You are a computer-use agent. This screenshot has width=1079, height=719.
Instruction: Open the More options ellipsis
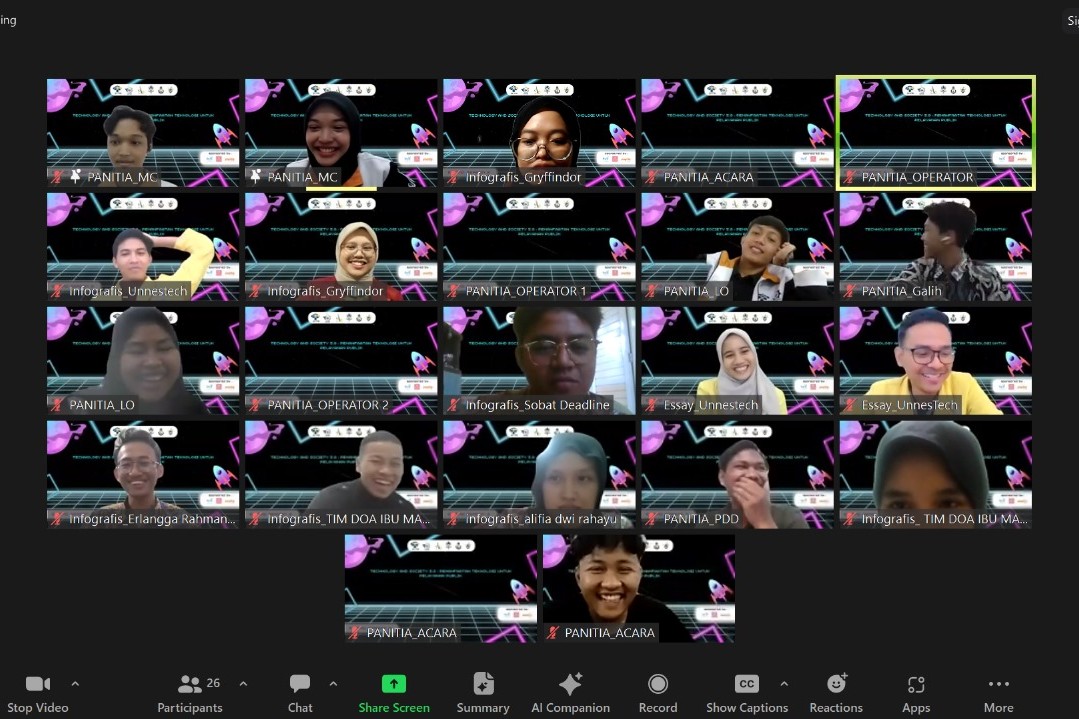tap(998, 684)
